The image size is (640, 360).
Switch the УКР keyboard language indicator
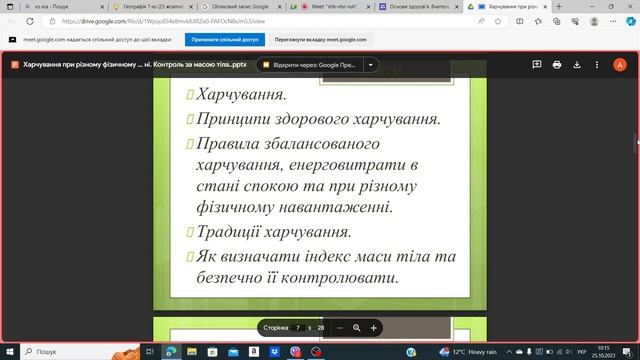point(581,351)
